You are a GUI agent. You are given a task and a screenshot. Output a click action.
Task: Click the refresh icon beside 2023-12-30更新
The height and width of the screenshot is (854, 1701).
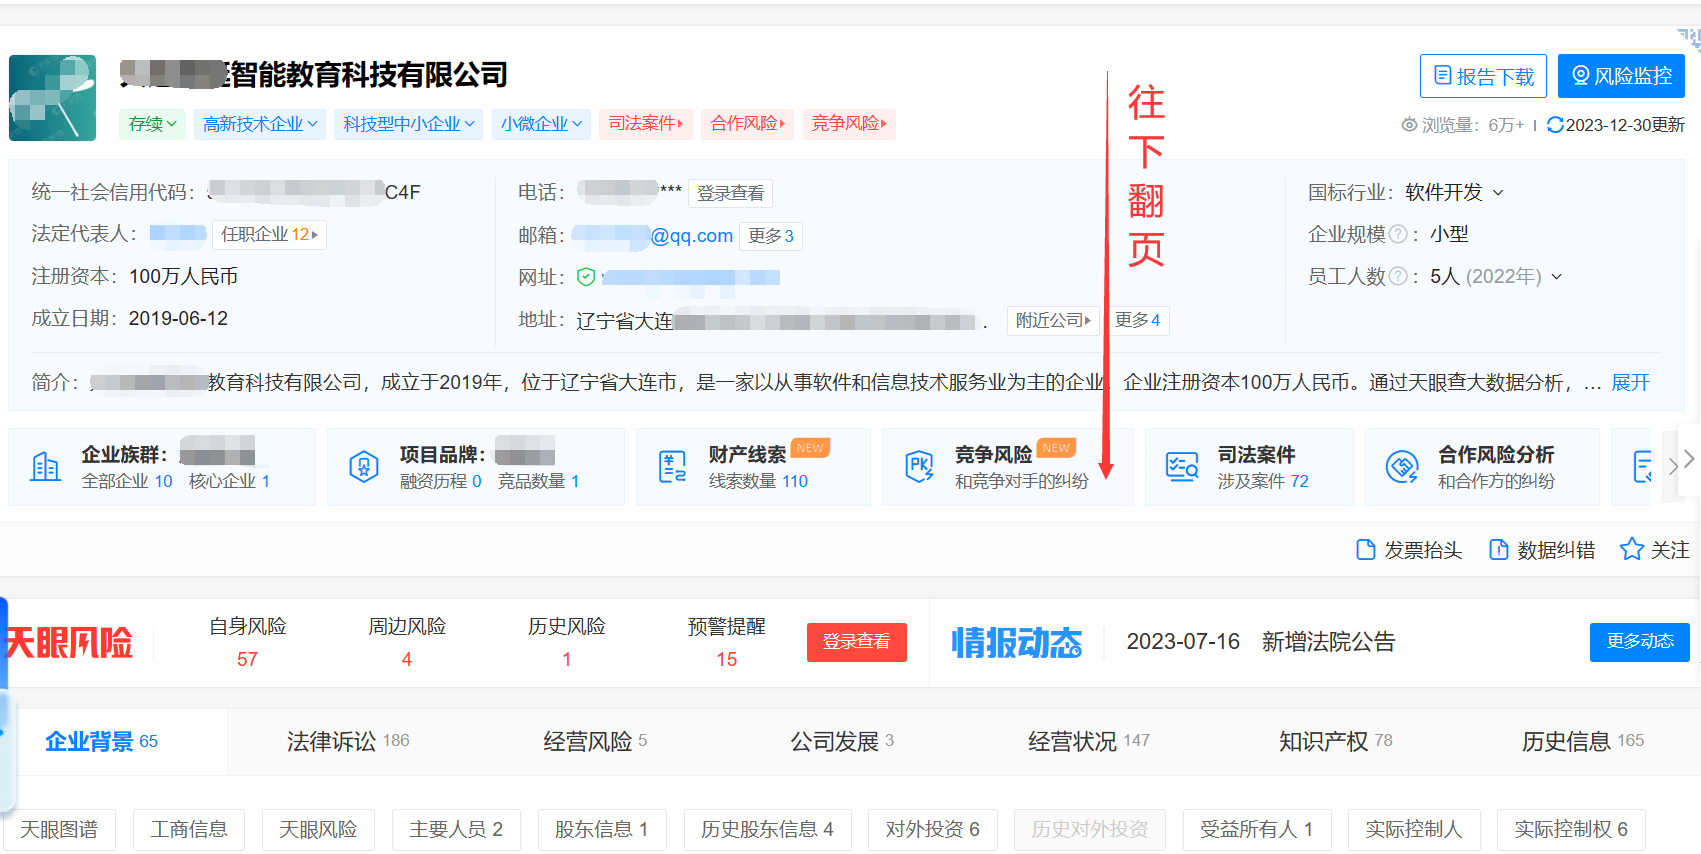1555,125
